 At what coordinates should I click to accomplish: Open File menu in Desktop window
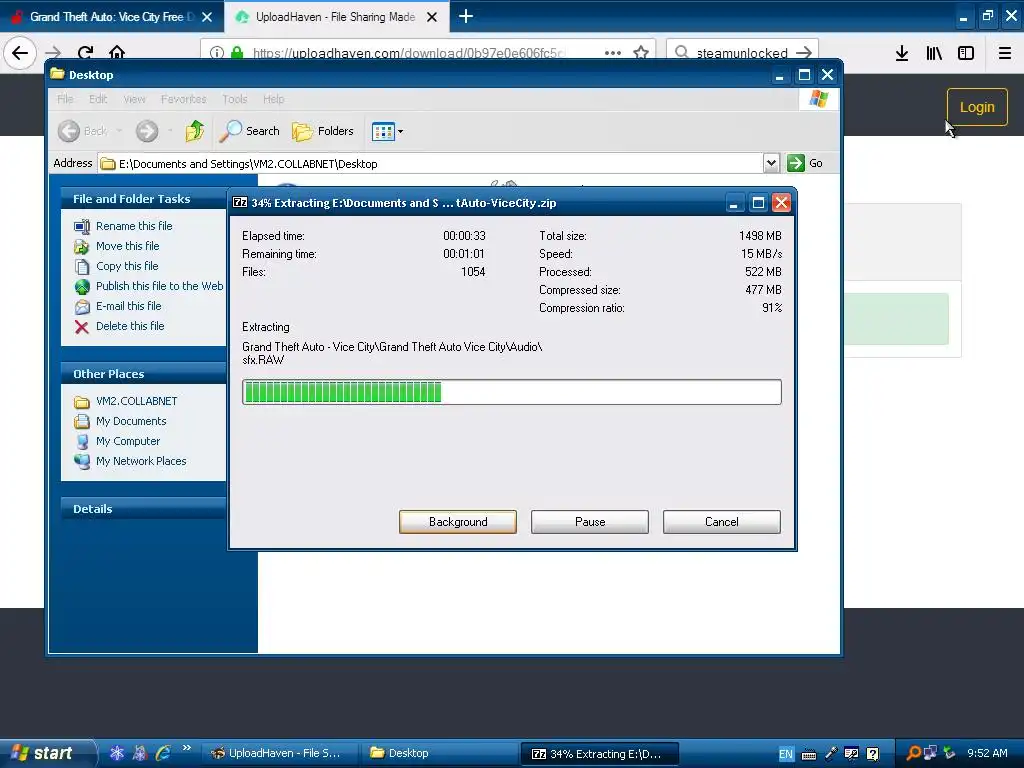[65, 99]
